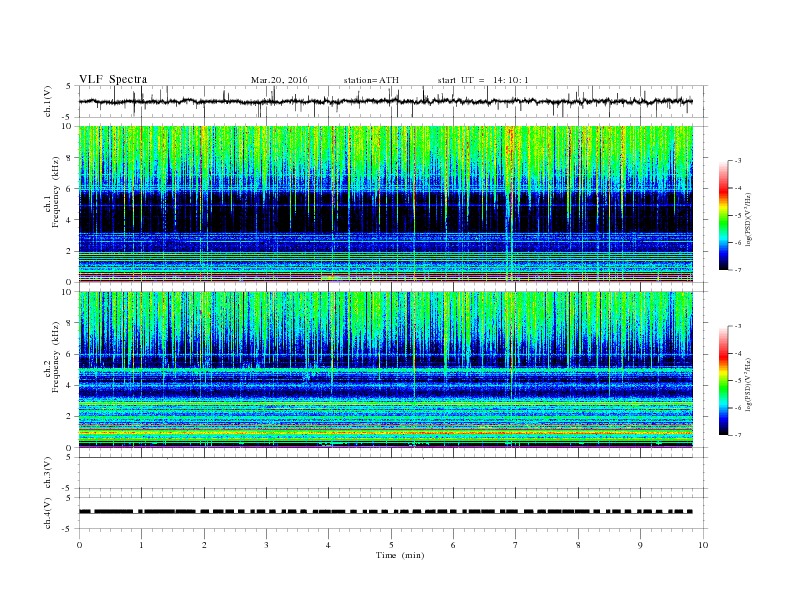Click the time axis tick label "10" below ch.4 panel
Viewport: 792px width, 612px height.
[x=703, y=545]
